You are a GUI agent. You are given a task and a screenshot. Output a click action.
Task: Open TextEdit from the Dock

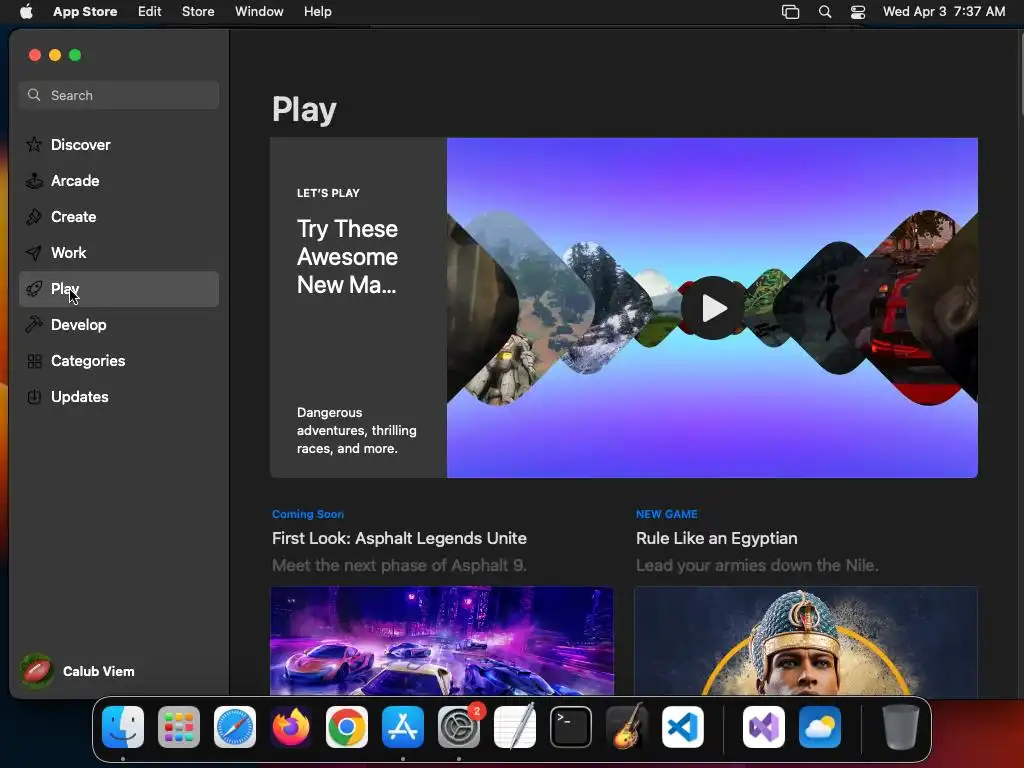click(515, 727)
